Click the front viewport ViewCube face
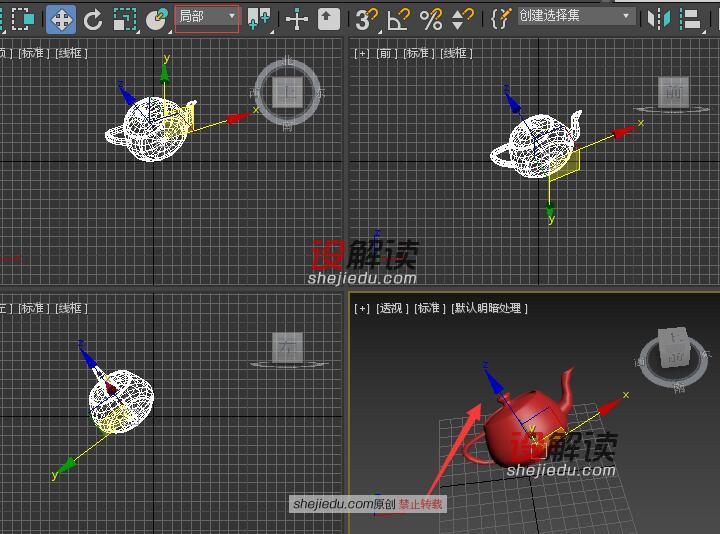Image resolution: width=720 pixels, height=534 pixels. coord(673,92)
